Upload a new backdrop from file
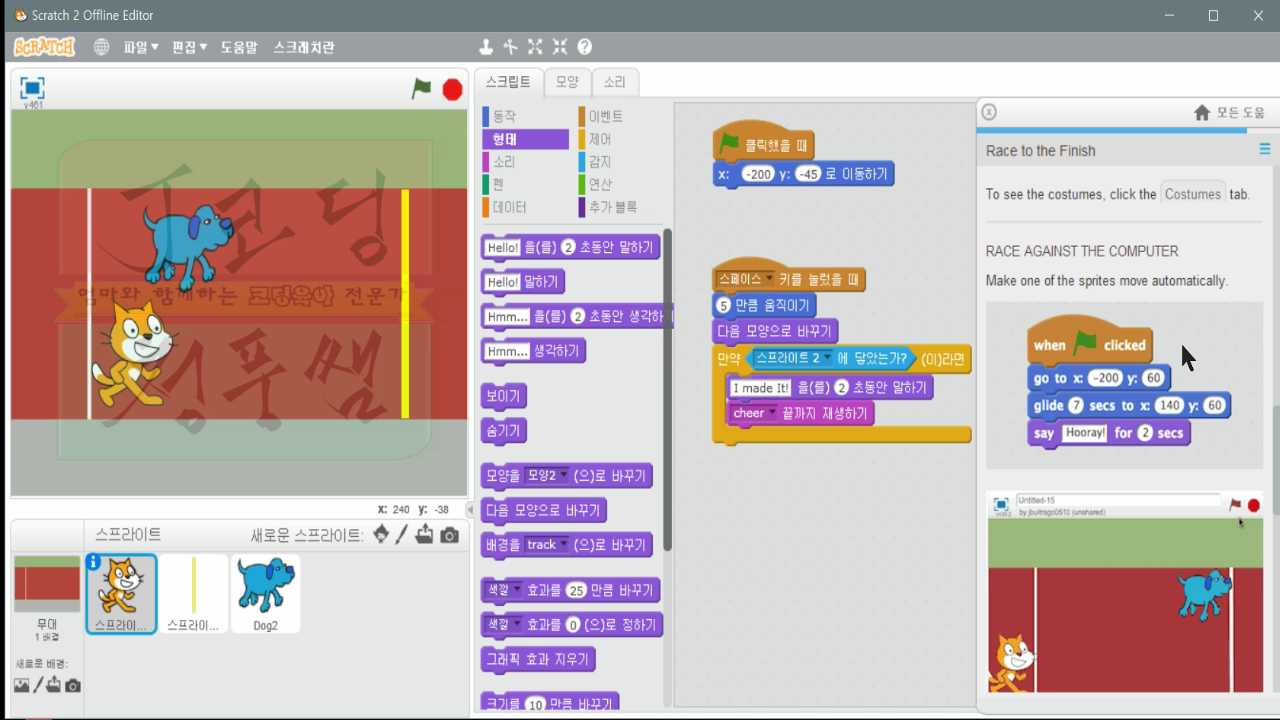The height and width of the screenshot is (720, 1280). tap(54, 685)
